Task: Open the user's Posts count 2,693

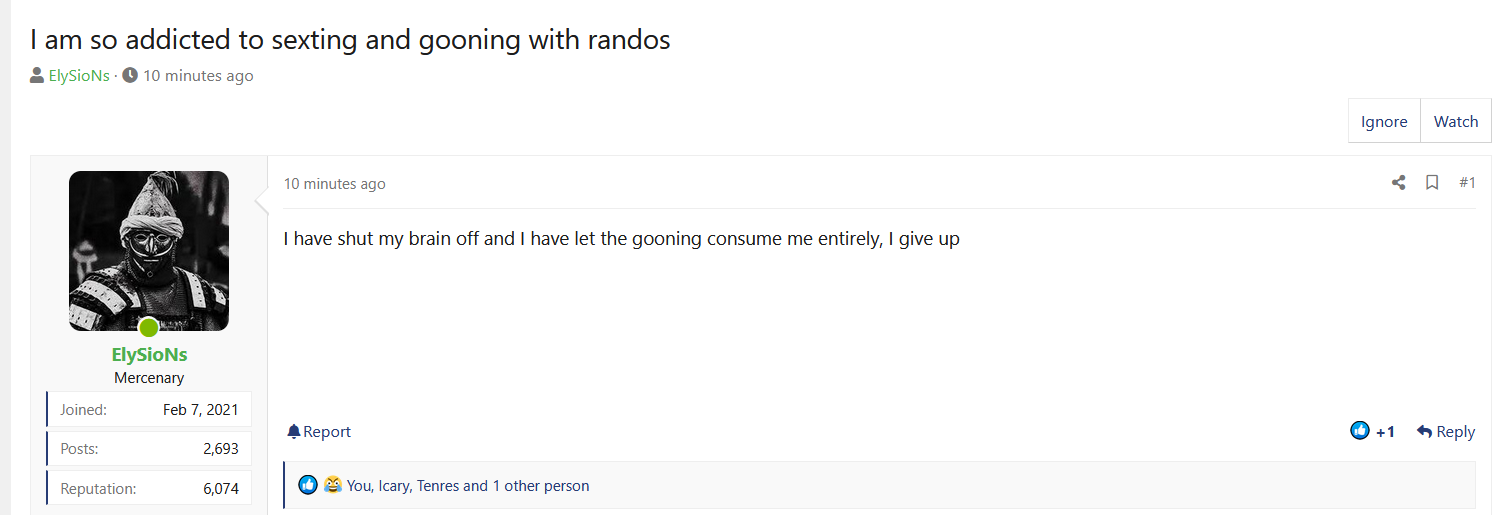Action: coord(220,449)
